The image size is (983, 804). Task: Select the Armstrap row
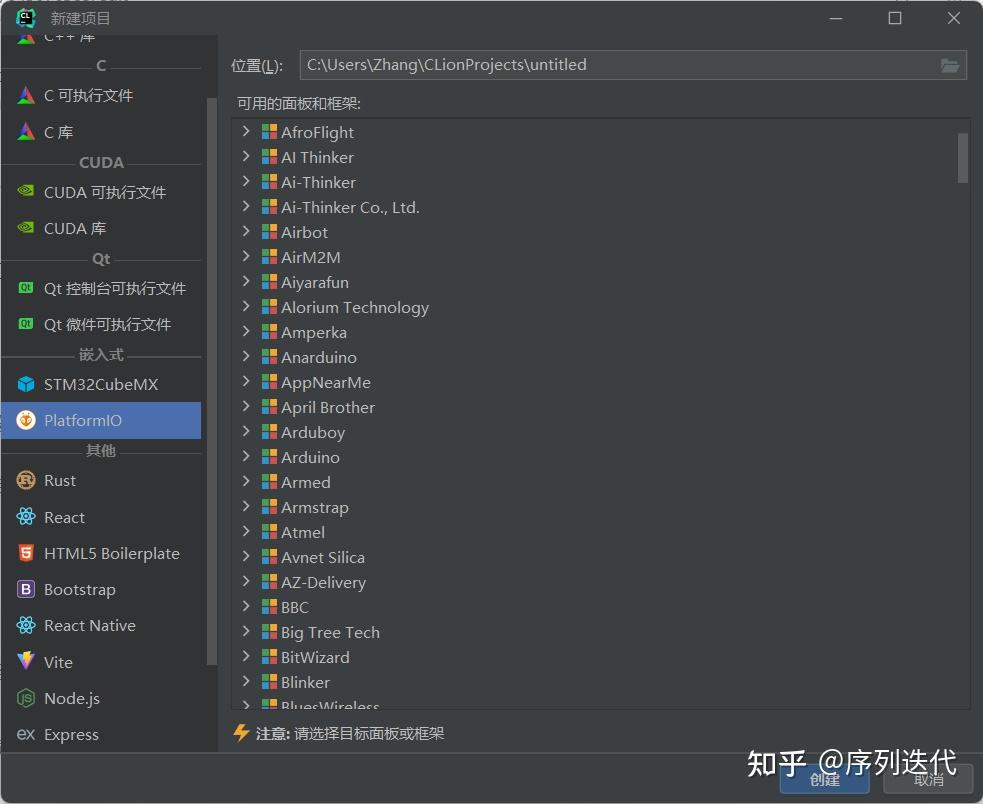click(600, 507)
